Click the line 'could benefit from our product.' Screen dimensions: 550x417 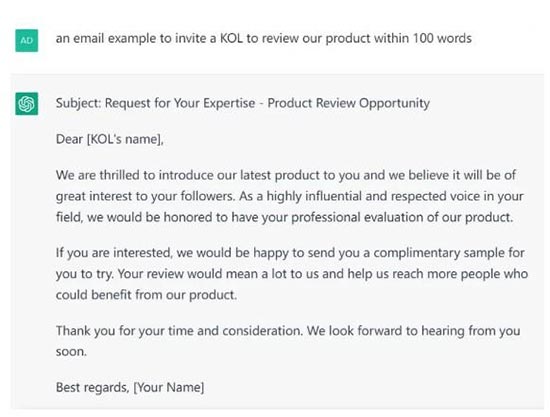pyautogui.click(x=146, y=295)
